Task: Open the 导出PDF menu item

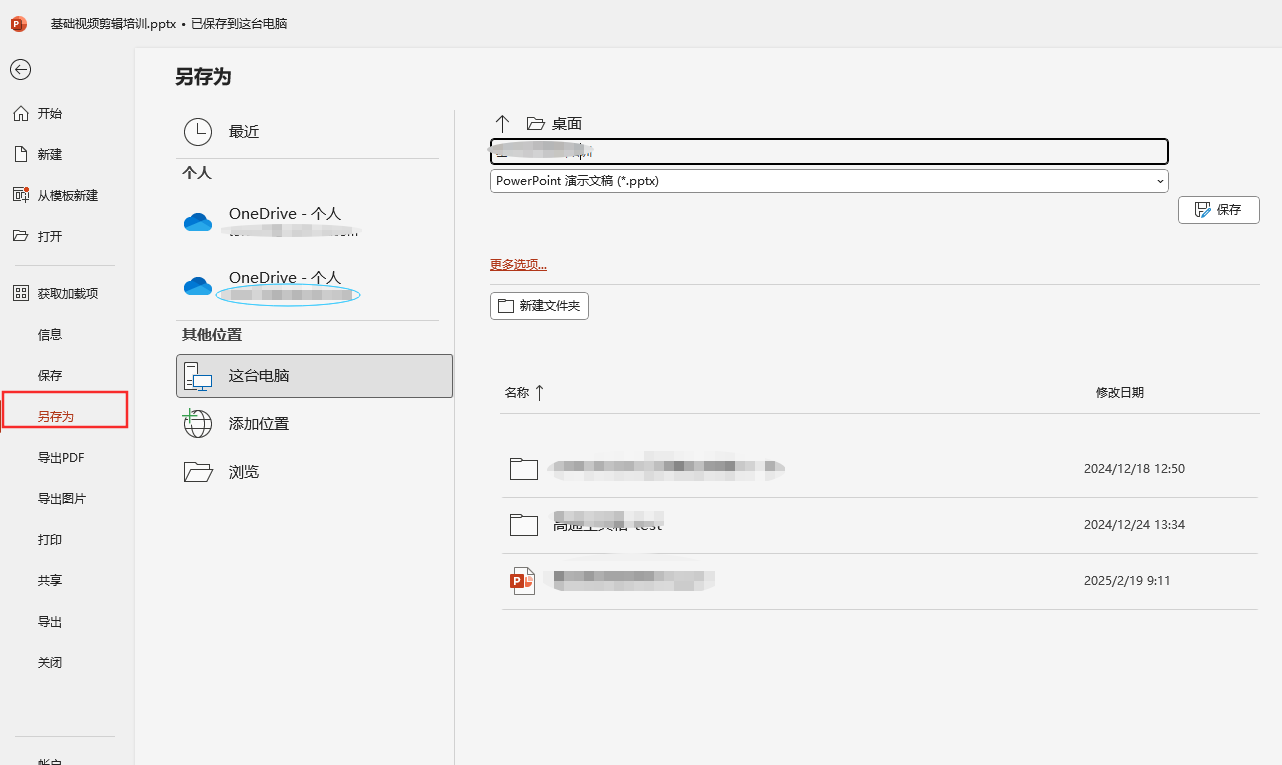Action: (x=61, y=458)
